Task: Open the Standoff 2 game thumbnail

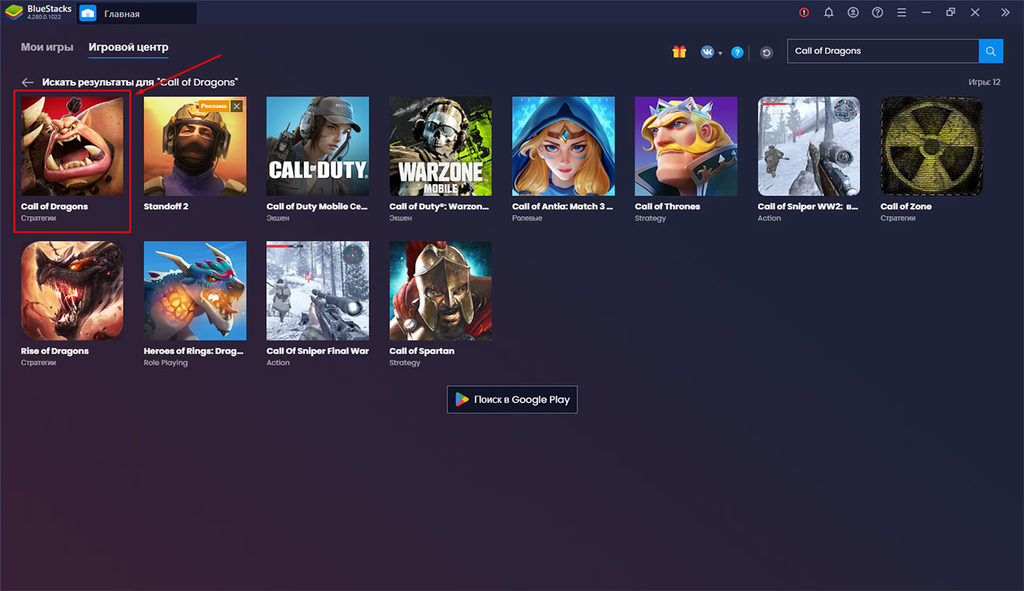Action: point(195,146)
